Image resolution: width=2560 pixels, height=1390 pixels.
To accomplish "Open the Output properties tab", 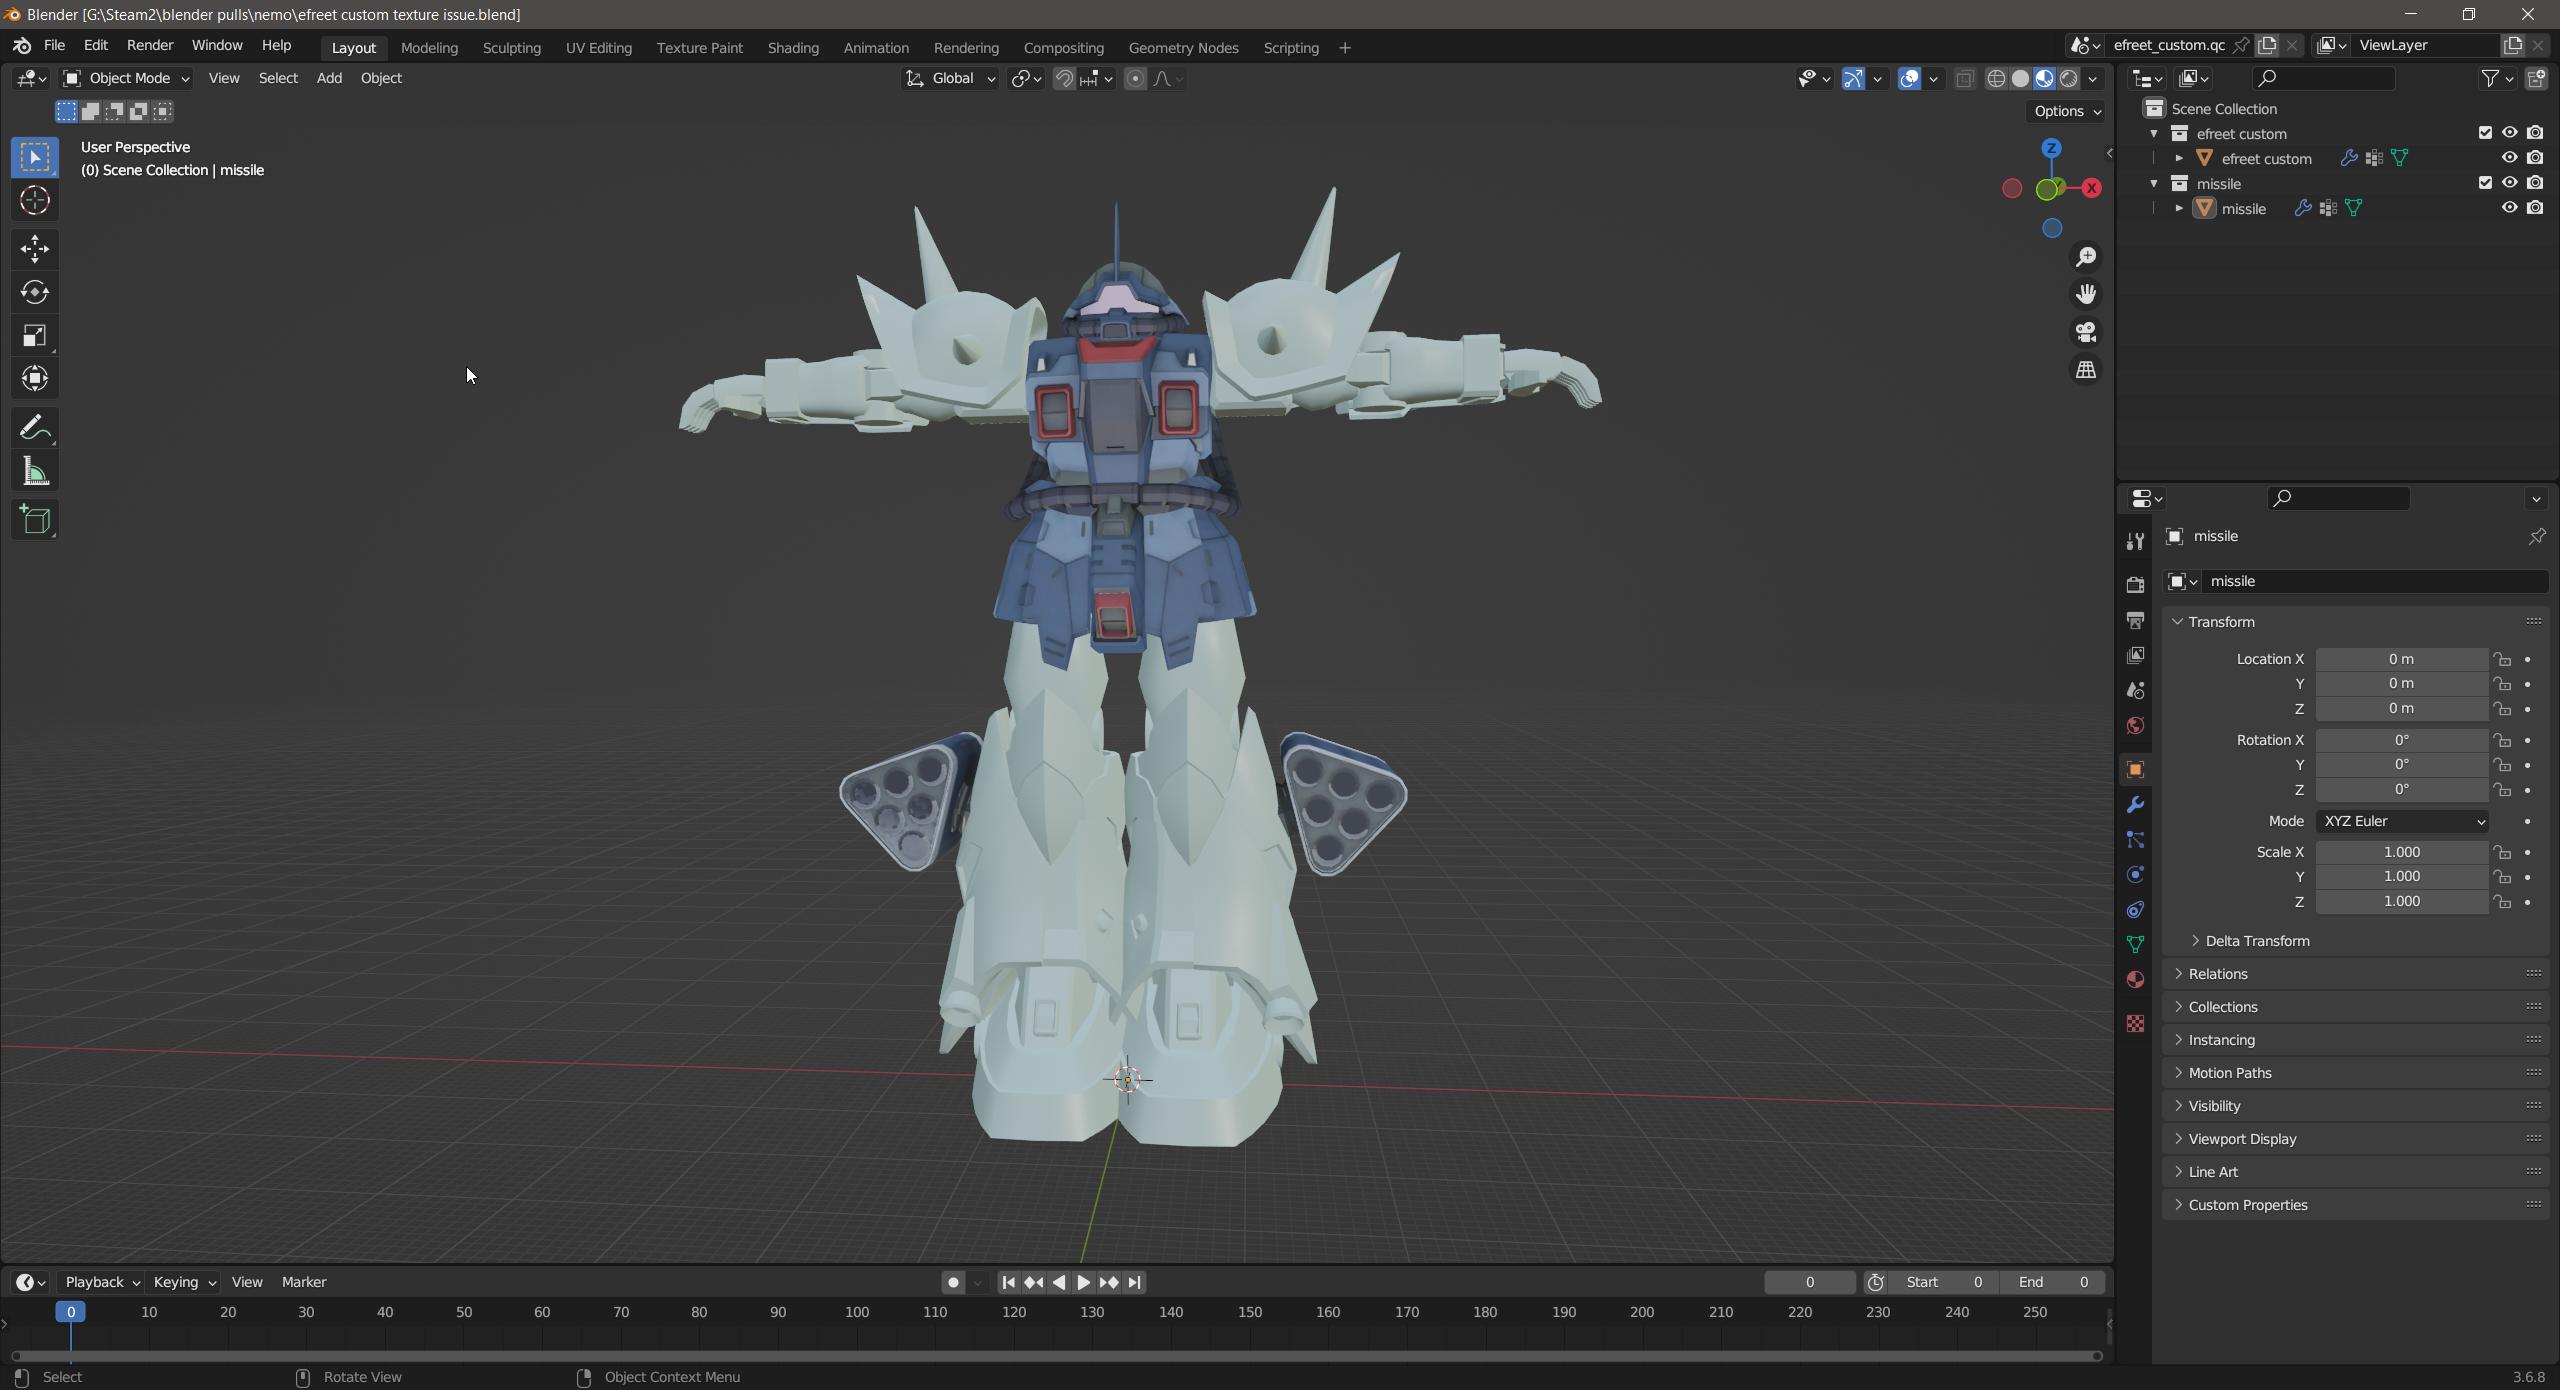I will click(x=2135, y=620).
